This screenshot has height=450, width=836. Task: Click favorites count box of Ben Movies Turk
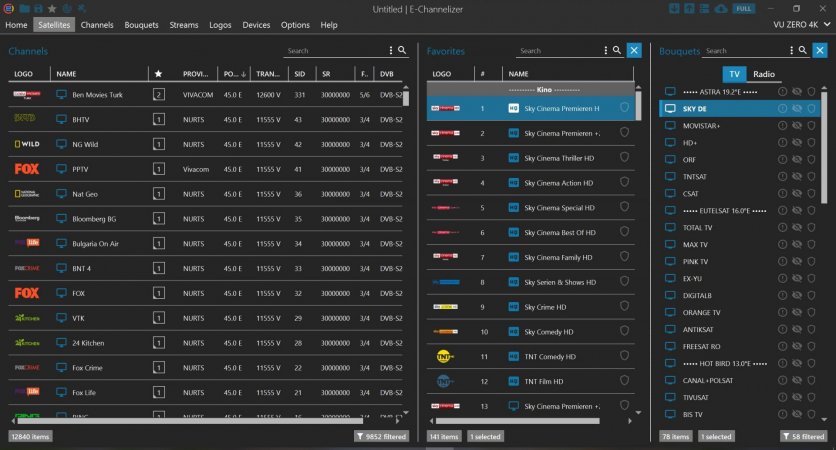158,94
